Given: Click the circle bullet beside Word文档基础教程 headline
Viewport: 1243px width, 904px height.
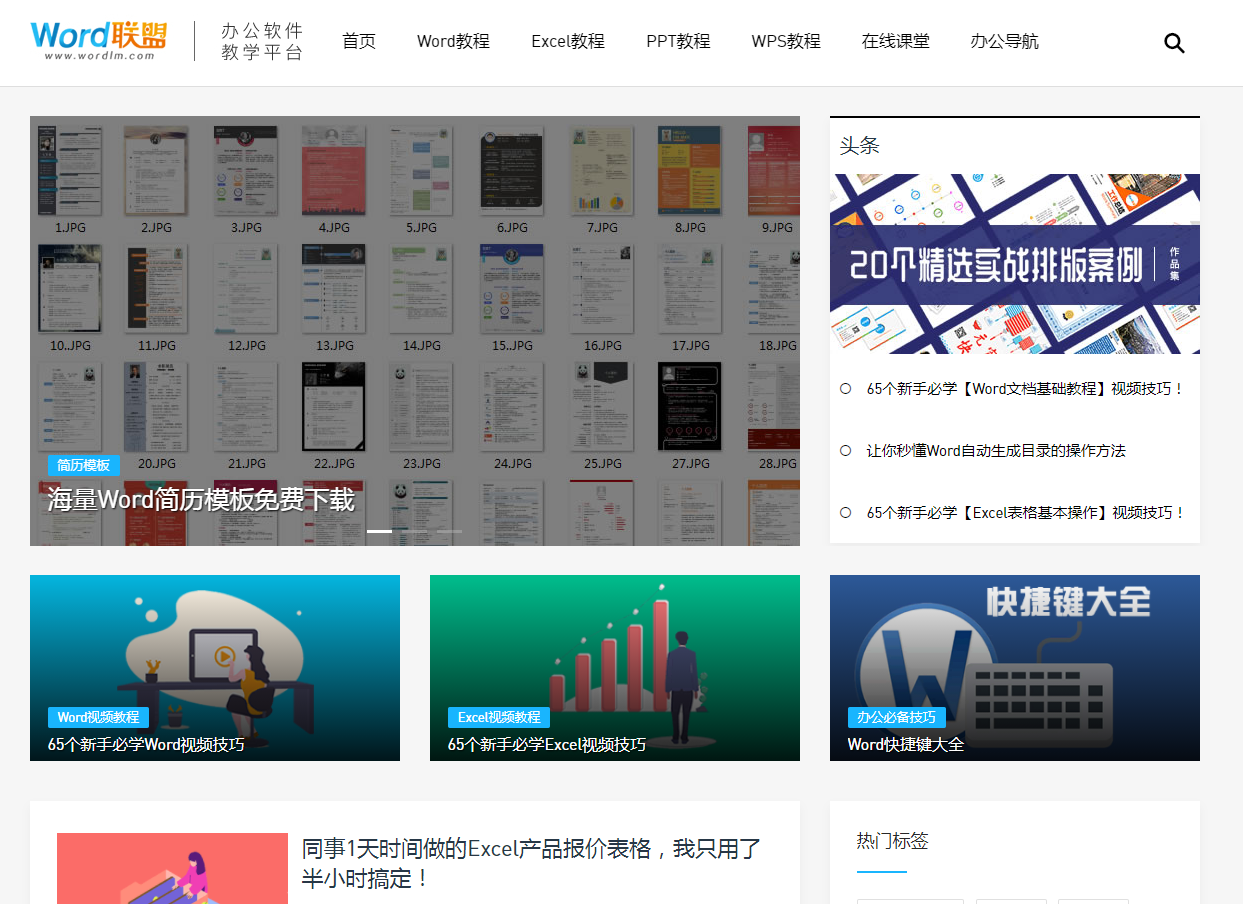Looking at the screenshot, I should click(x=846, y=388).
